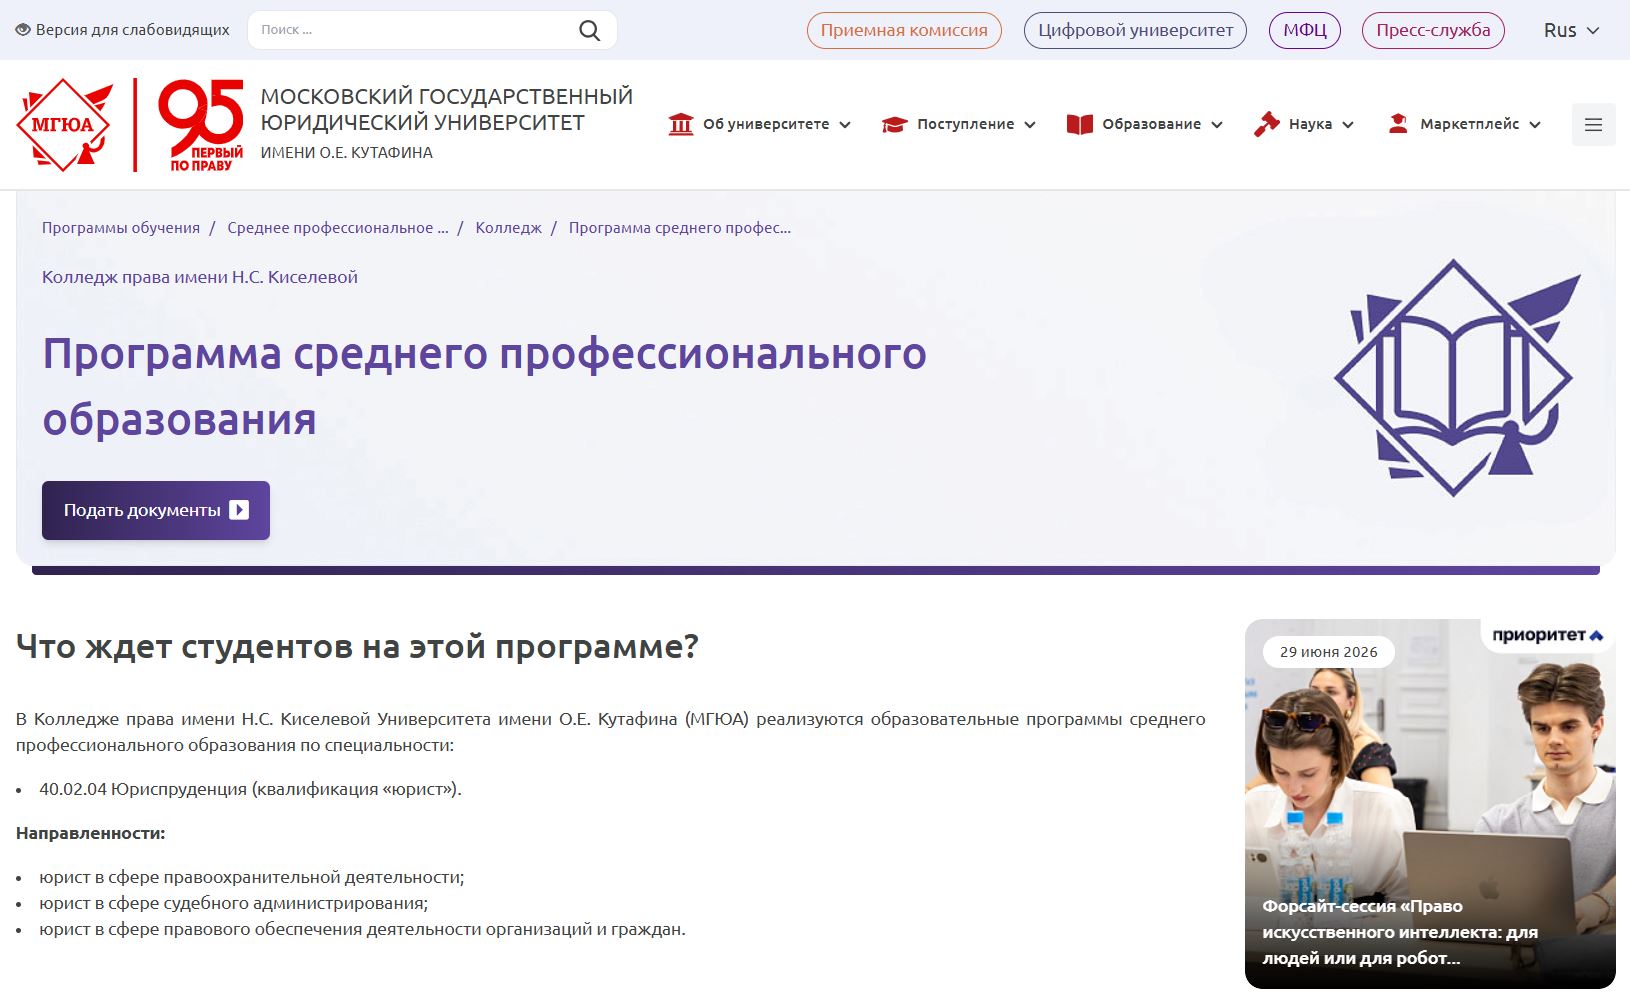The height and width of the screenshot is (1004, 1630).
Task: Click the graduation cap icon beside Поступление
Action: (894, 124)
